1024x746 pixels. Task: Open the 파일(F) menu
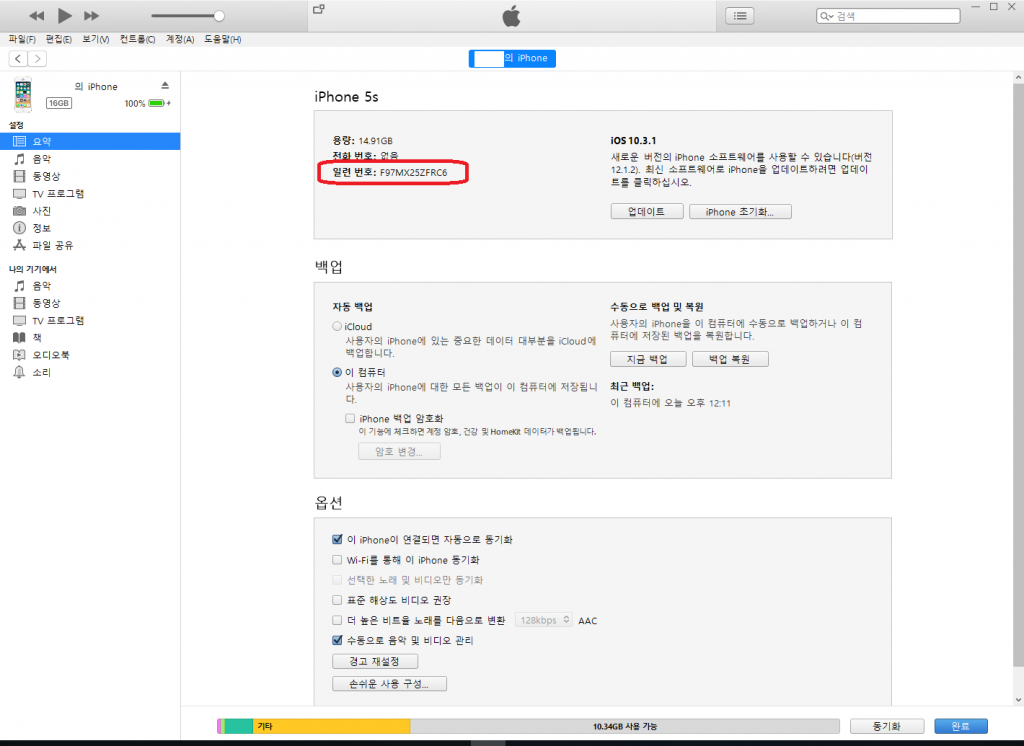[22, 39]
